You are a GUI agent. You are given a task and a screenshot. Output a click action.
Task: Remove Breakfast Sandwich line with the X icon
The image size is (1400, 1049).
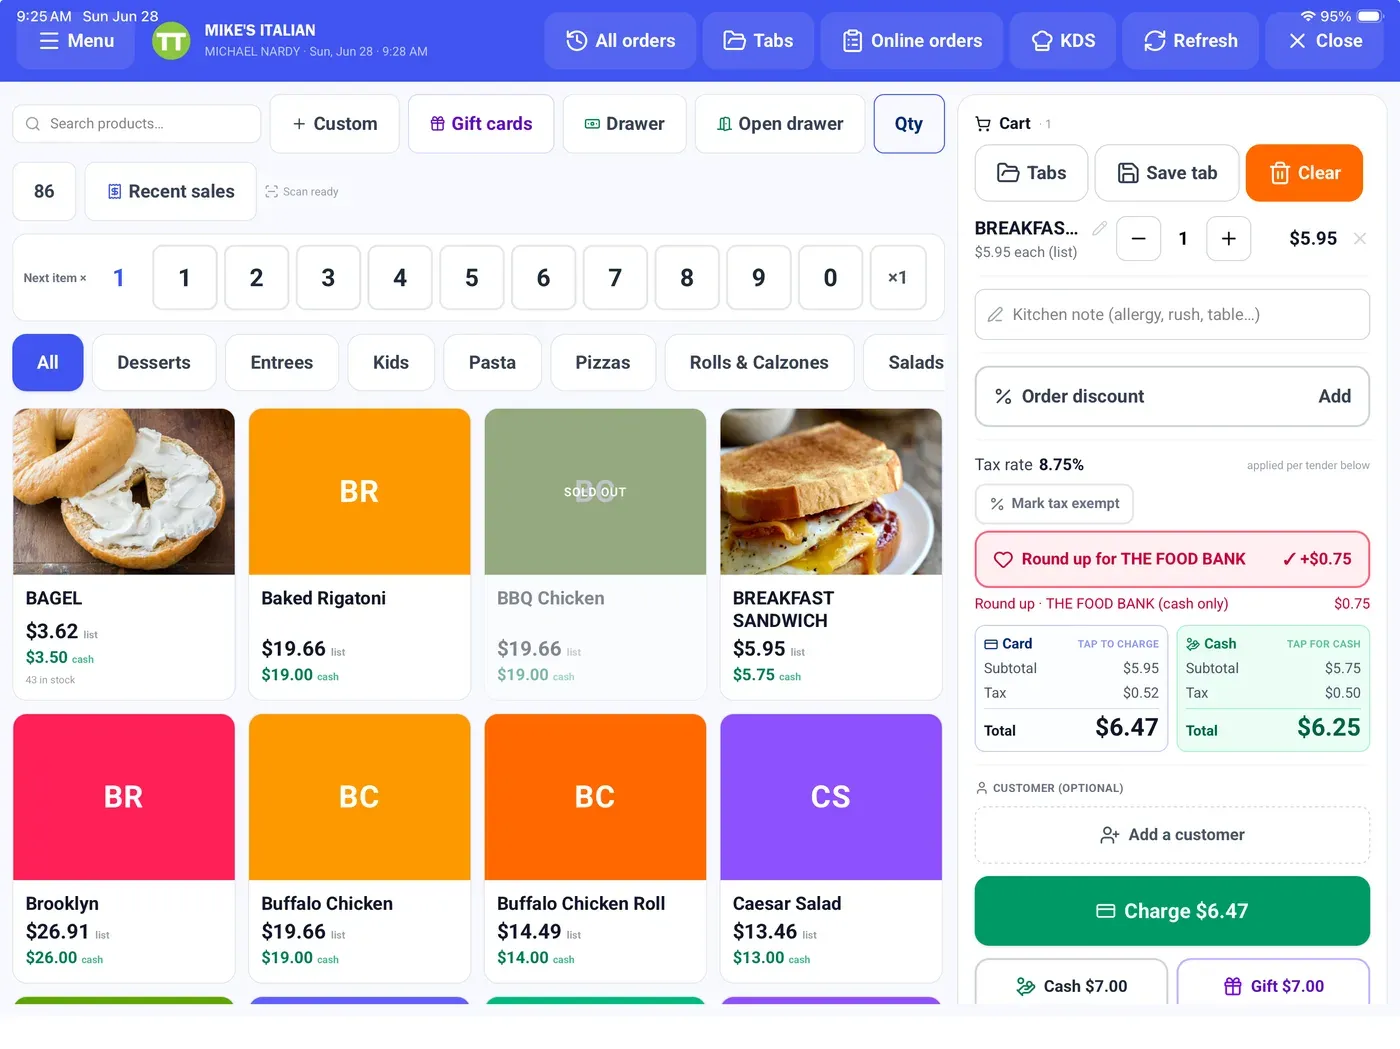[1360, 238]
